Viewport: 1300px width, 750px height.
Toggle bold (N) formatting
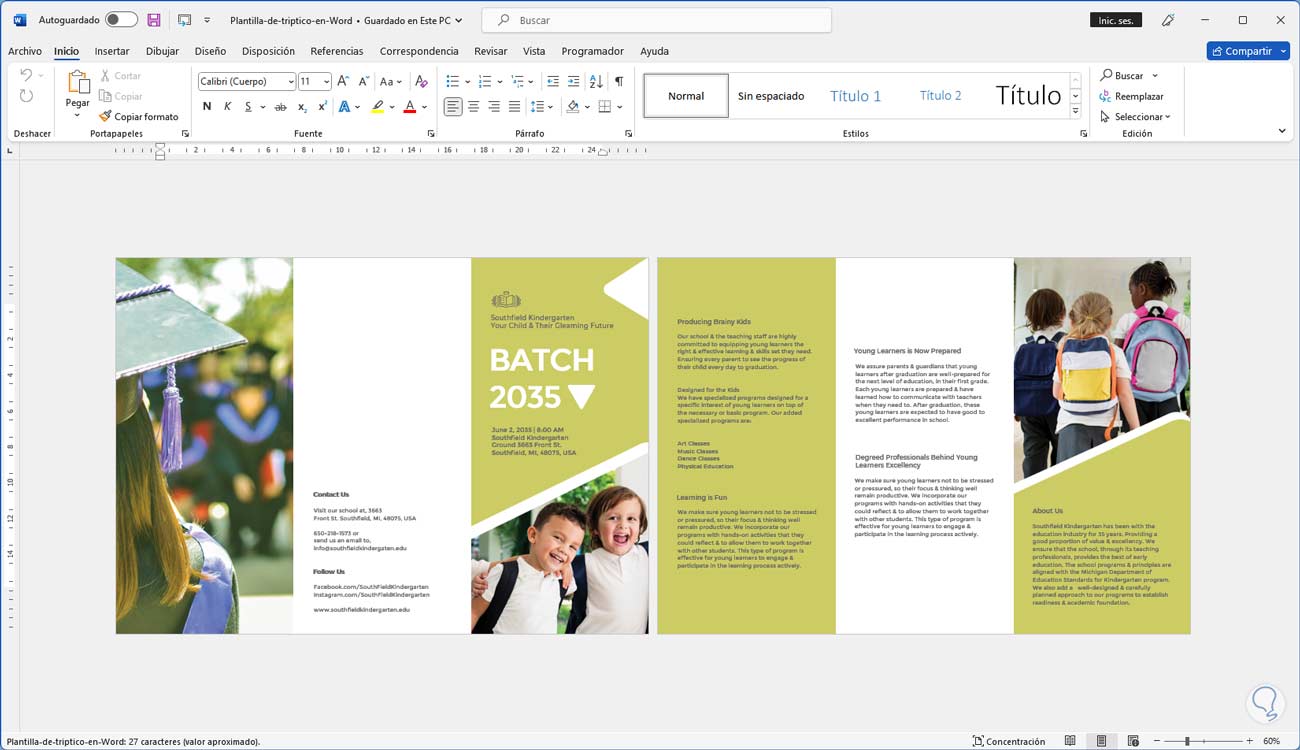pyautogui.click(x=207, y=107)
